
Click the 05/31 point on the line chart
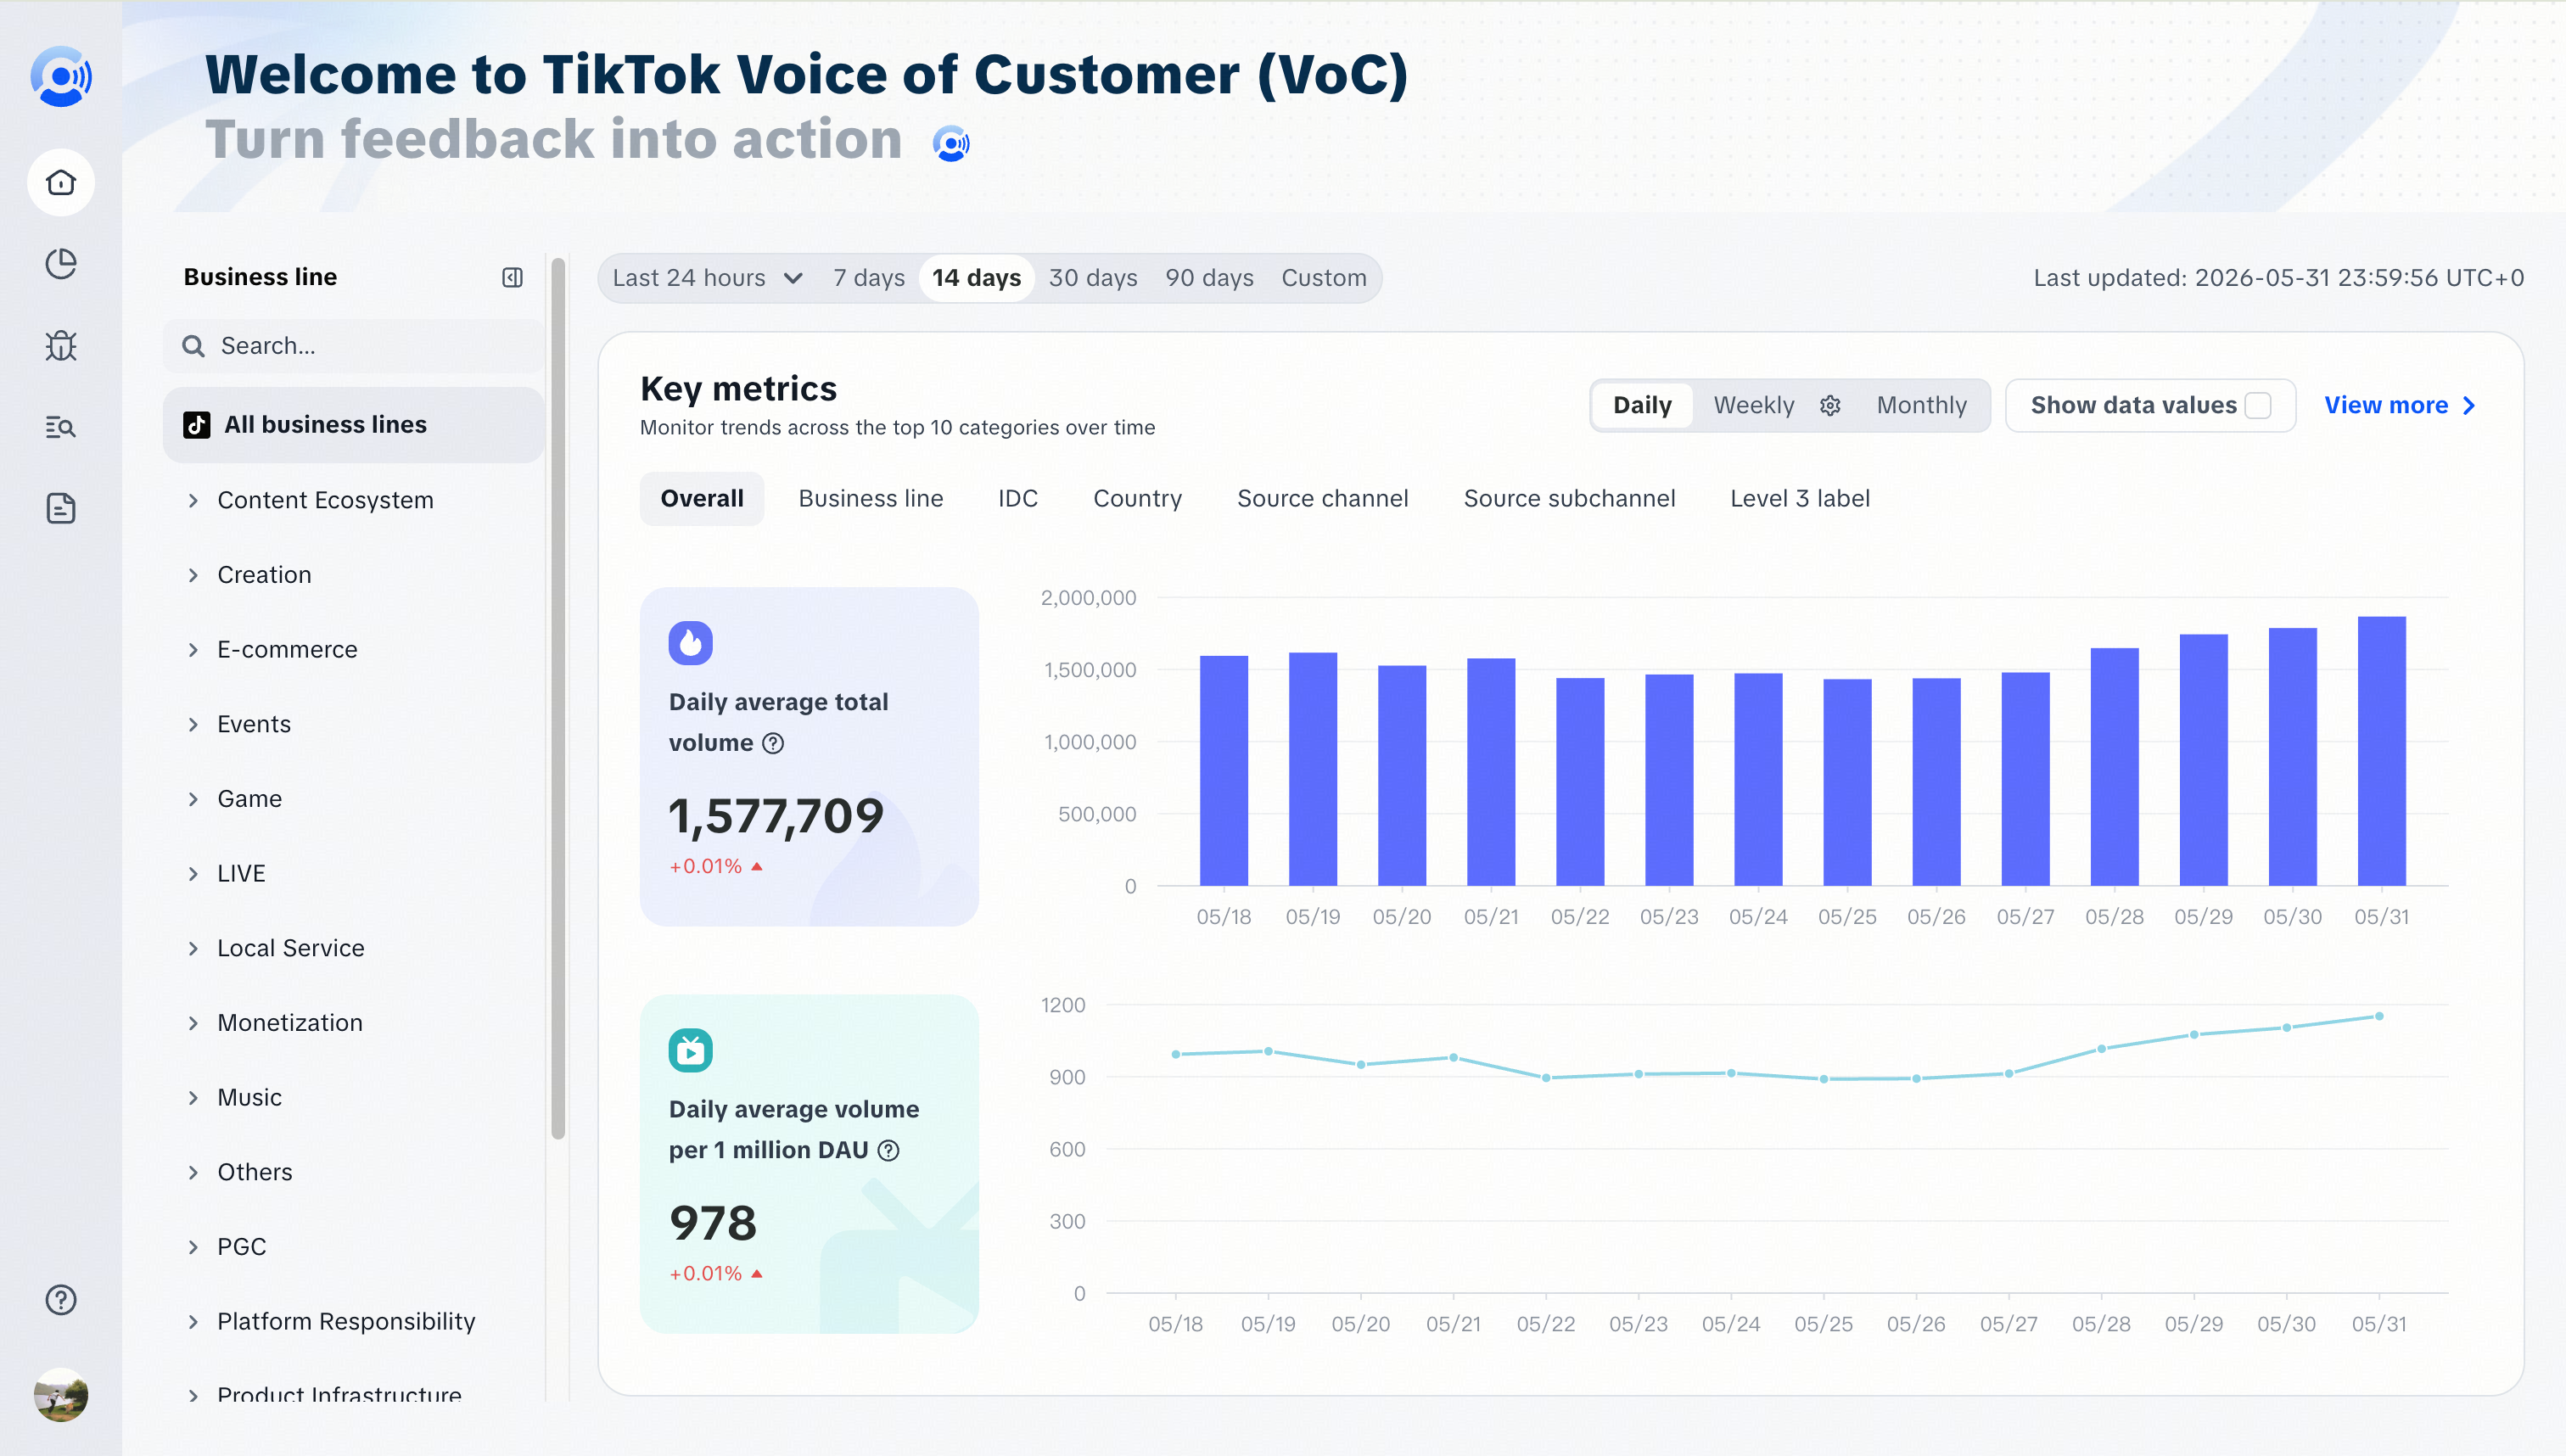(x=2379, y=1016)
